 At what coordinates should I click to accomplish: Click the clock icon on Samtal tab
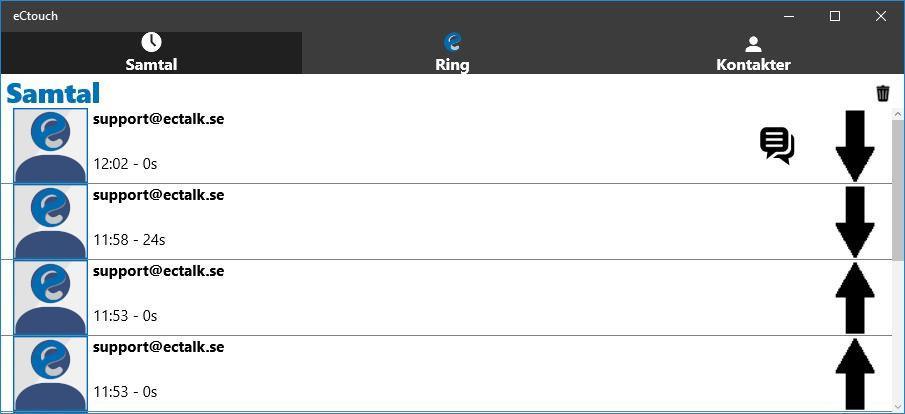(x=151, y=42)
